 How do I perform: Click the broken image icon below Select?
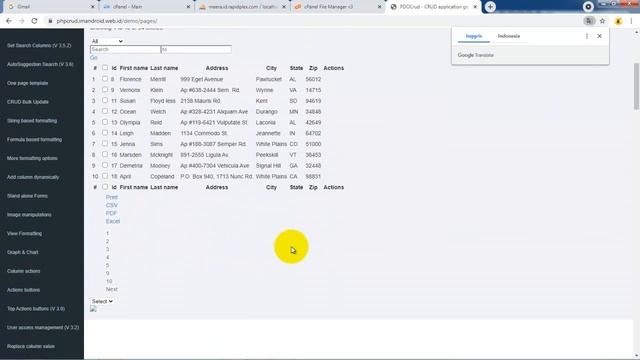(x=93, y=309)
